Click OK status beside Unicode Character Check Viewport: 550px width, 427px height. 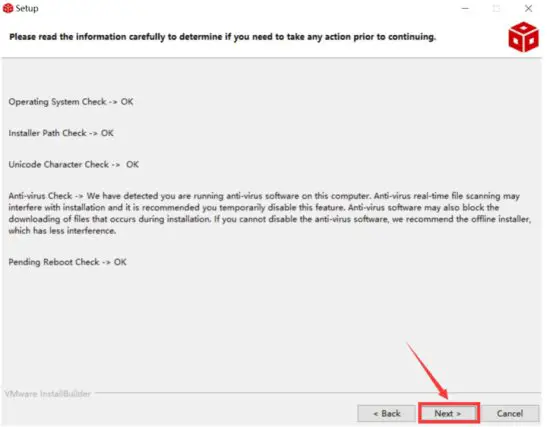133,164
